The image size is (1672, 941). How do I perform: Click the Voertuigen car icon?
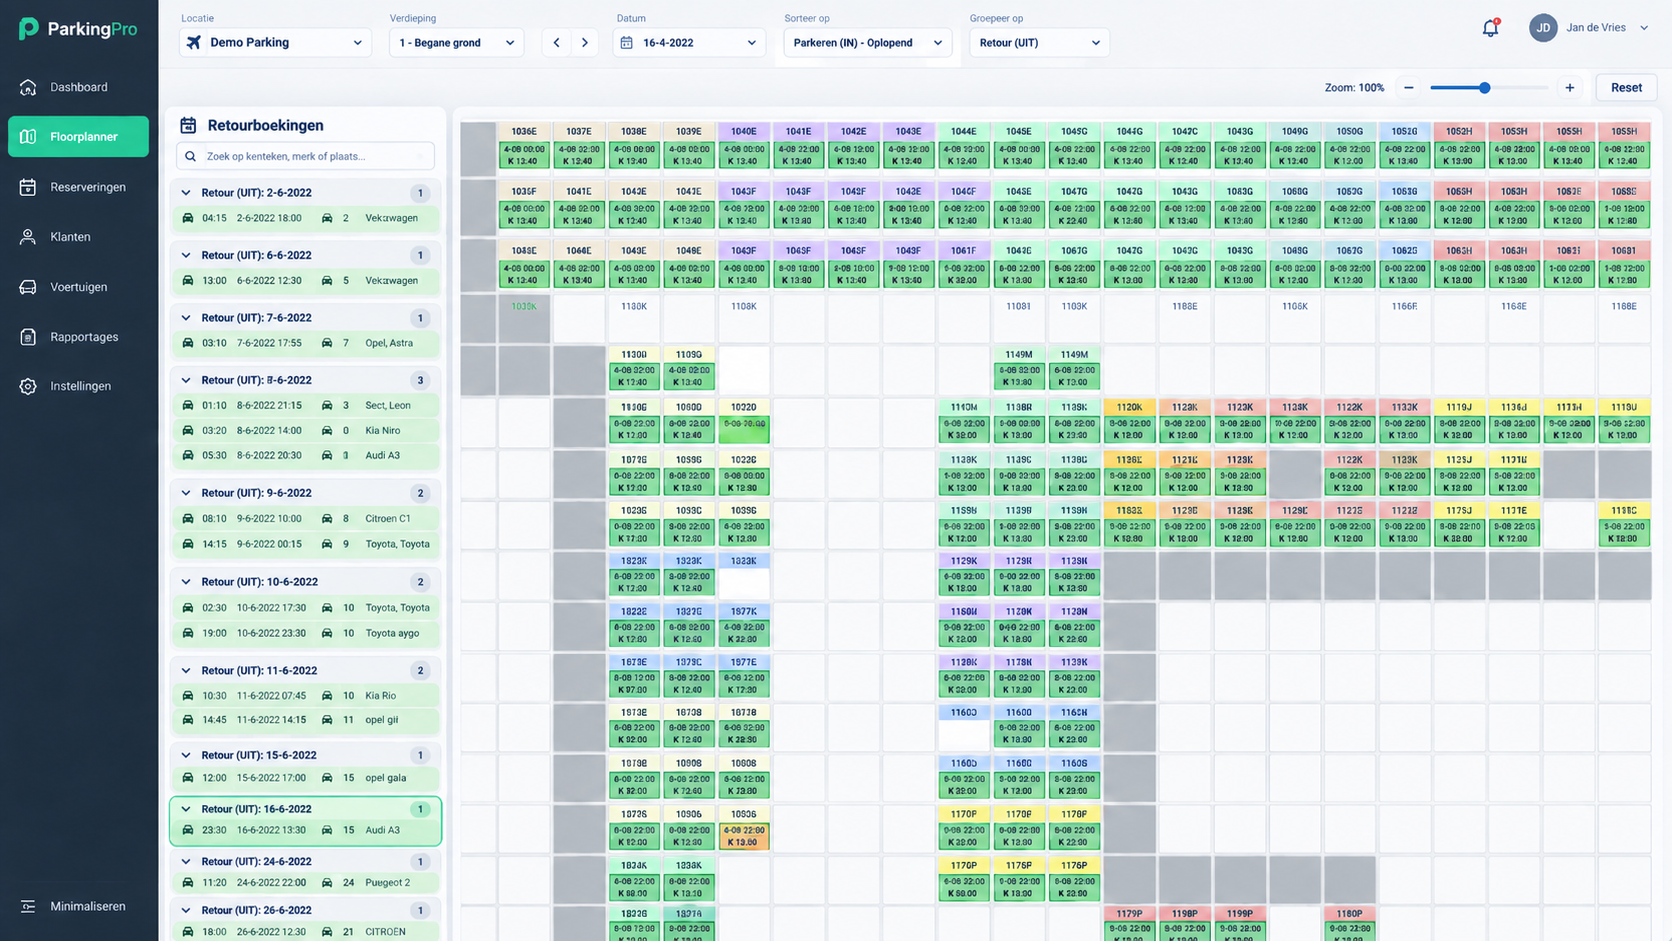(x=28, y=287)
